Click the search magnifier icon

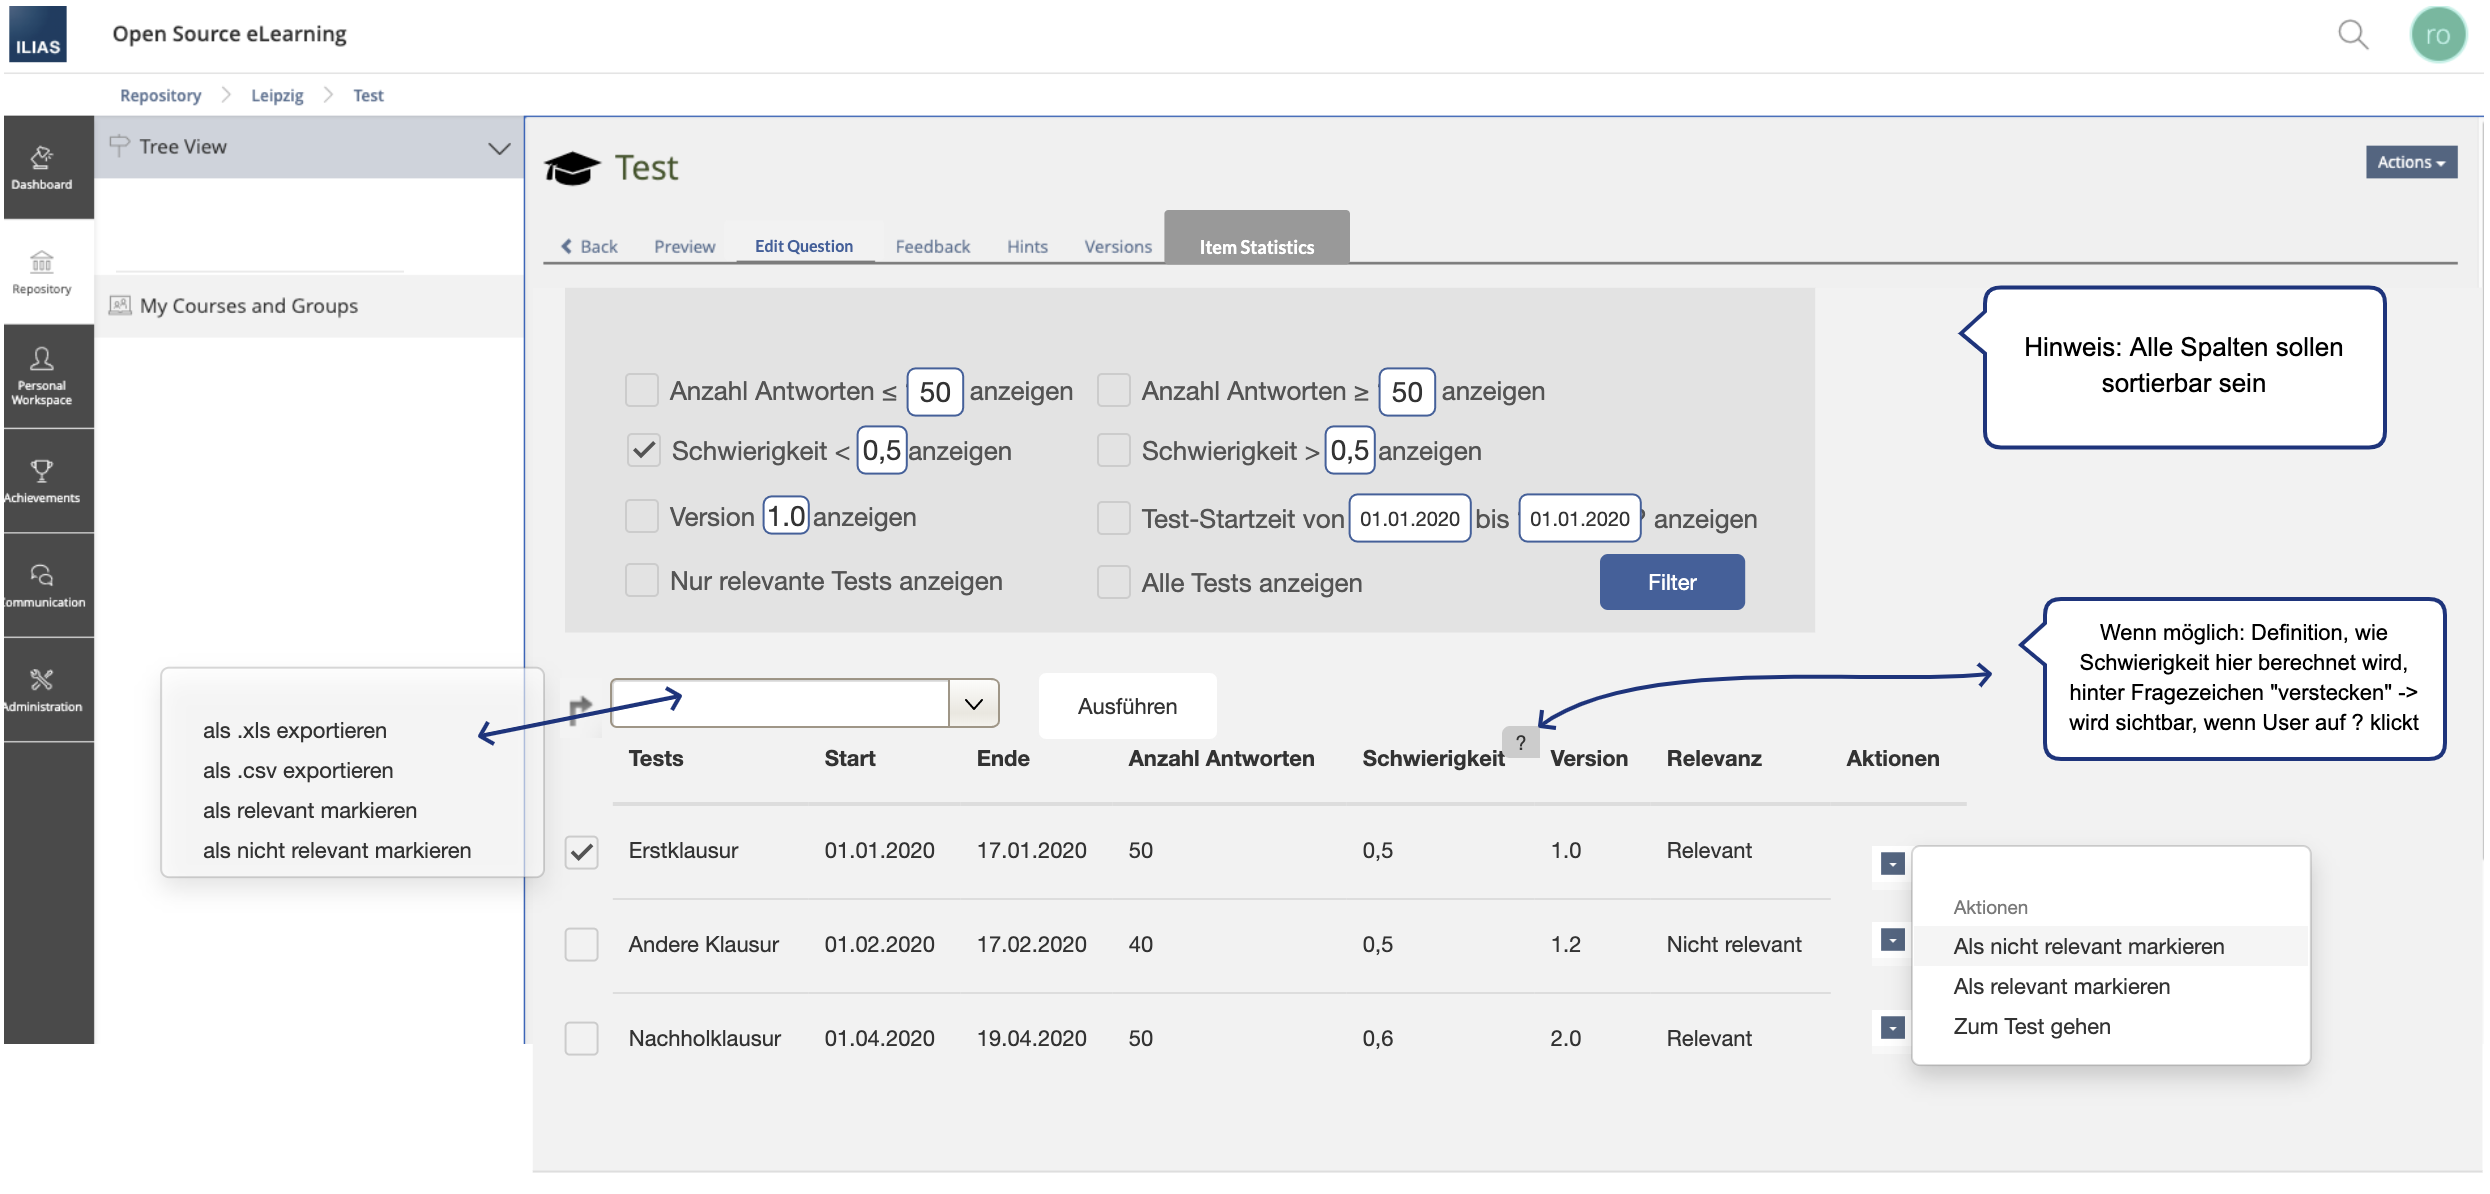(x=2352, y=35)
